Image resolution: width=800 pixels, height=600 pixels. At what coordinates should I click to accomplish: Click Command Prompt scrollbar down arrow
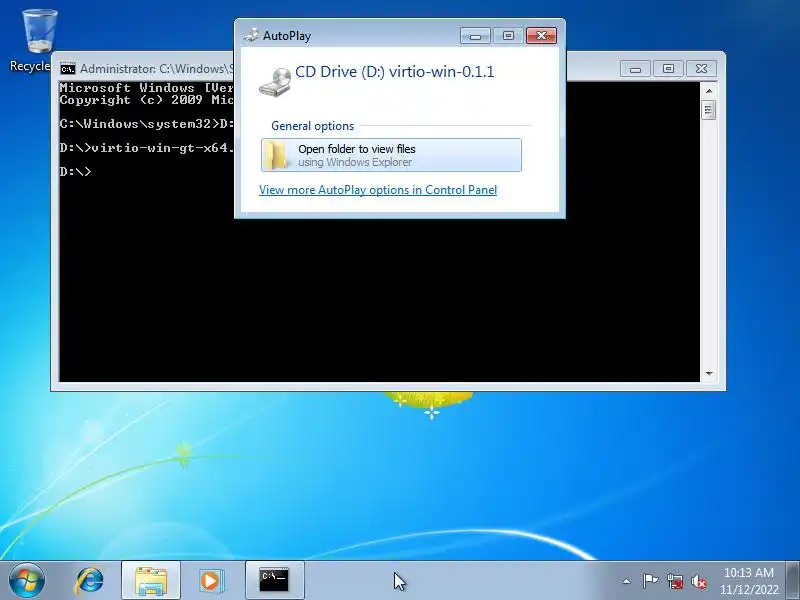click(x=709, y=373)
